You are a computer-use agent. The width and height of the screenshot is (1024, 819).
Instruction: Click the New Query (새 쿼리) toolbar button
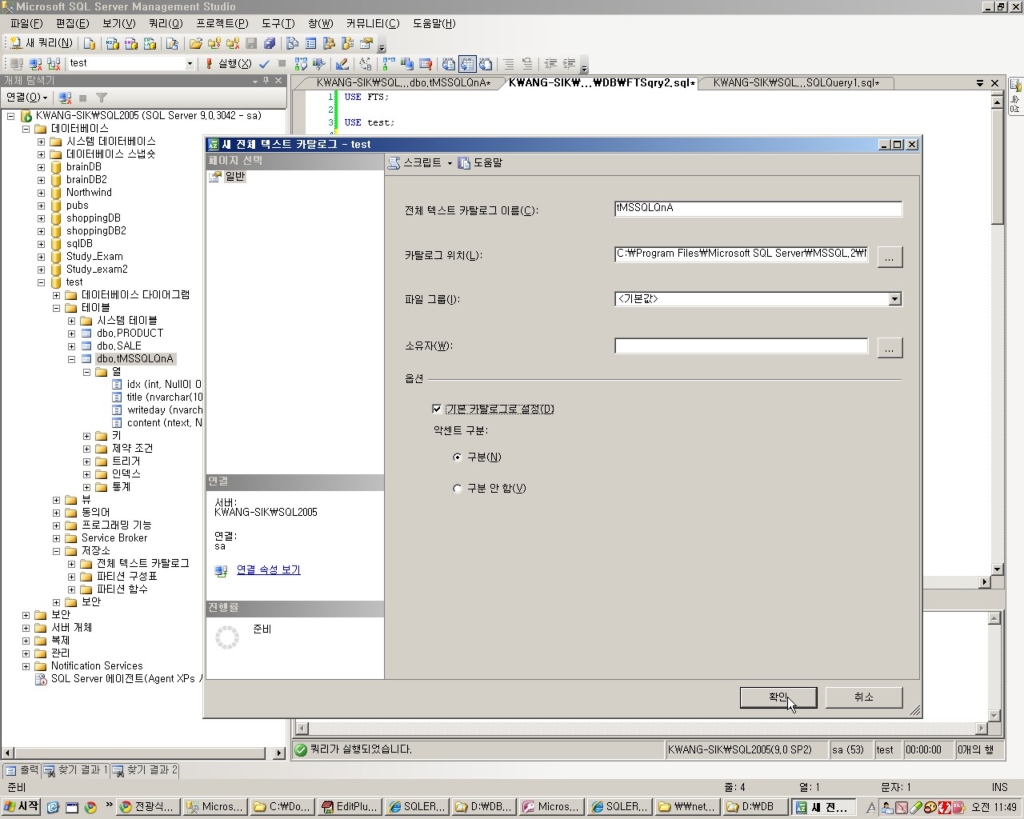coord(41,43)
